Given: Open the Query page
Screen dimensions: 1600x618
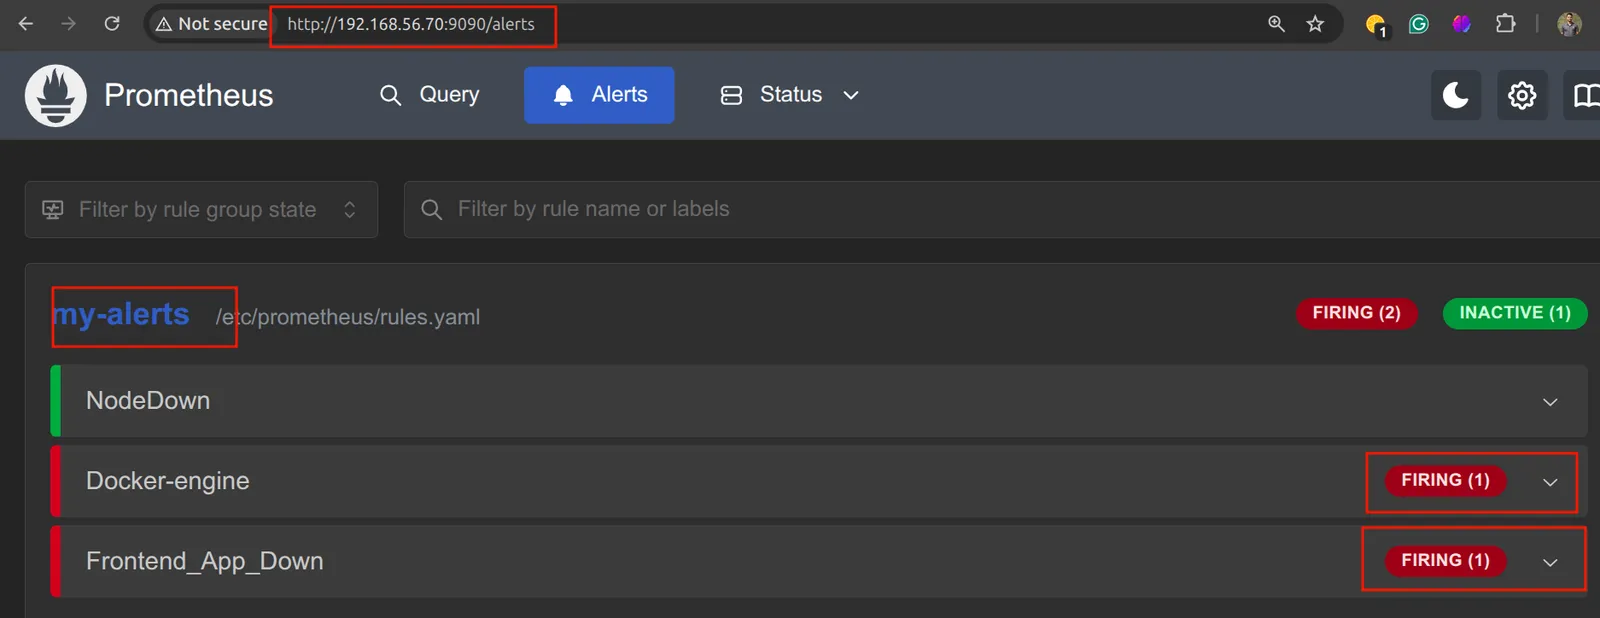Looking at the screenshot, I should [430, 95].
